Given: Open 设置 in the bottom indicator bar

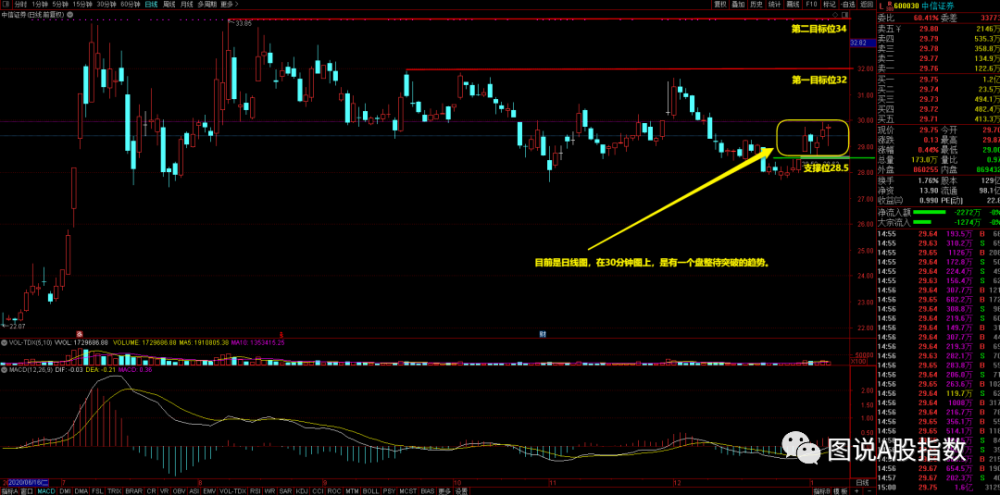Looking at the screenshot, I should click(x=460, y=491).
